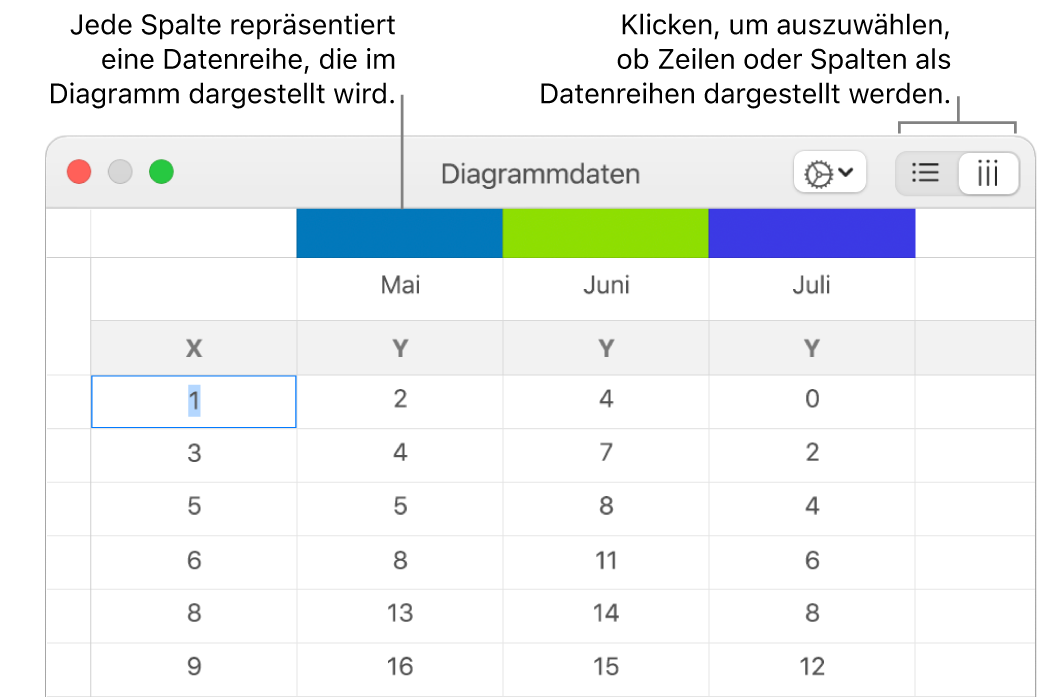Image resolution: width=1037 pixels, height=697 pixels.
Task: Select the Juli column header cell
Action: point(811,286)
